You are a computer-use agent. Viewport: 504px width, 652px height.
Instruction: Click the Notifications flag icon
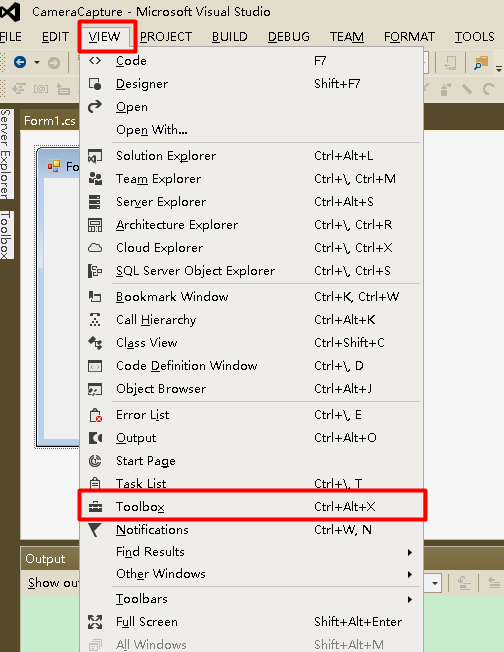[x=95, y=530]
